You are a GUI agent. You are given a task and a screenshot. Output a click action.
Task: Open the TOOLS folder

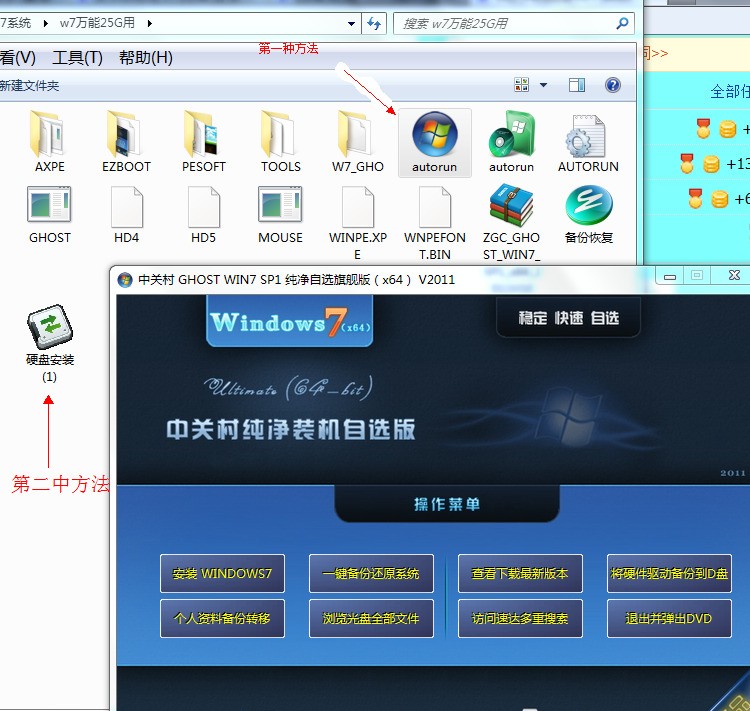point(280,142)
